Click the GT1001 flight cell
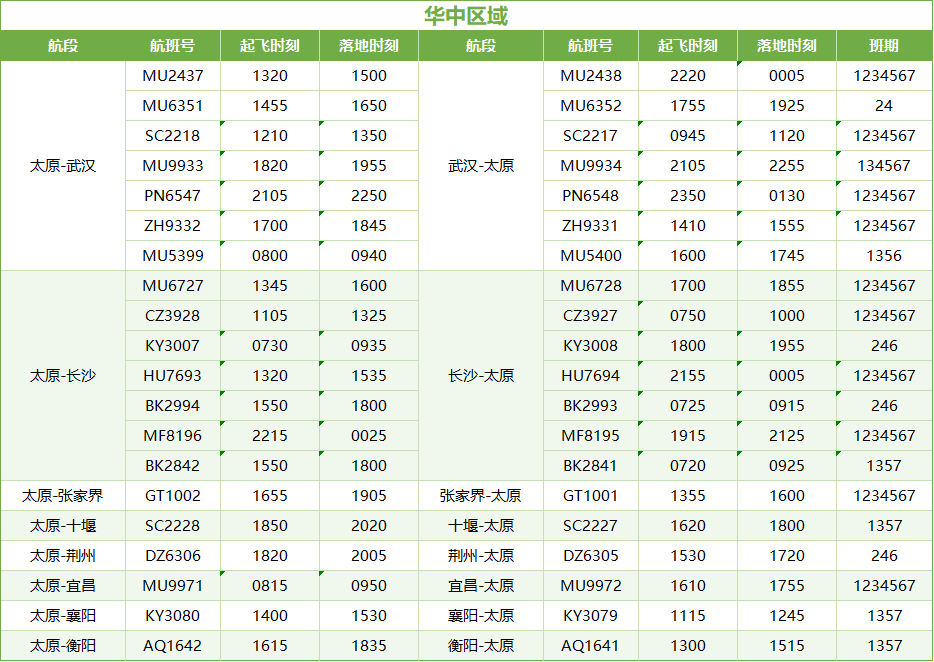Viewport: 934px width, 662px height. pyautogui.click(x=590, y=496)
